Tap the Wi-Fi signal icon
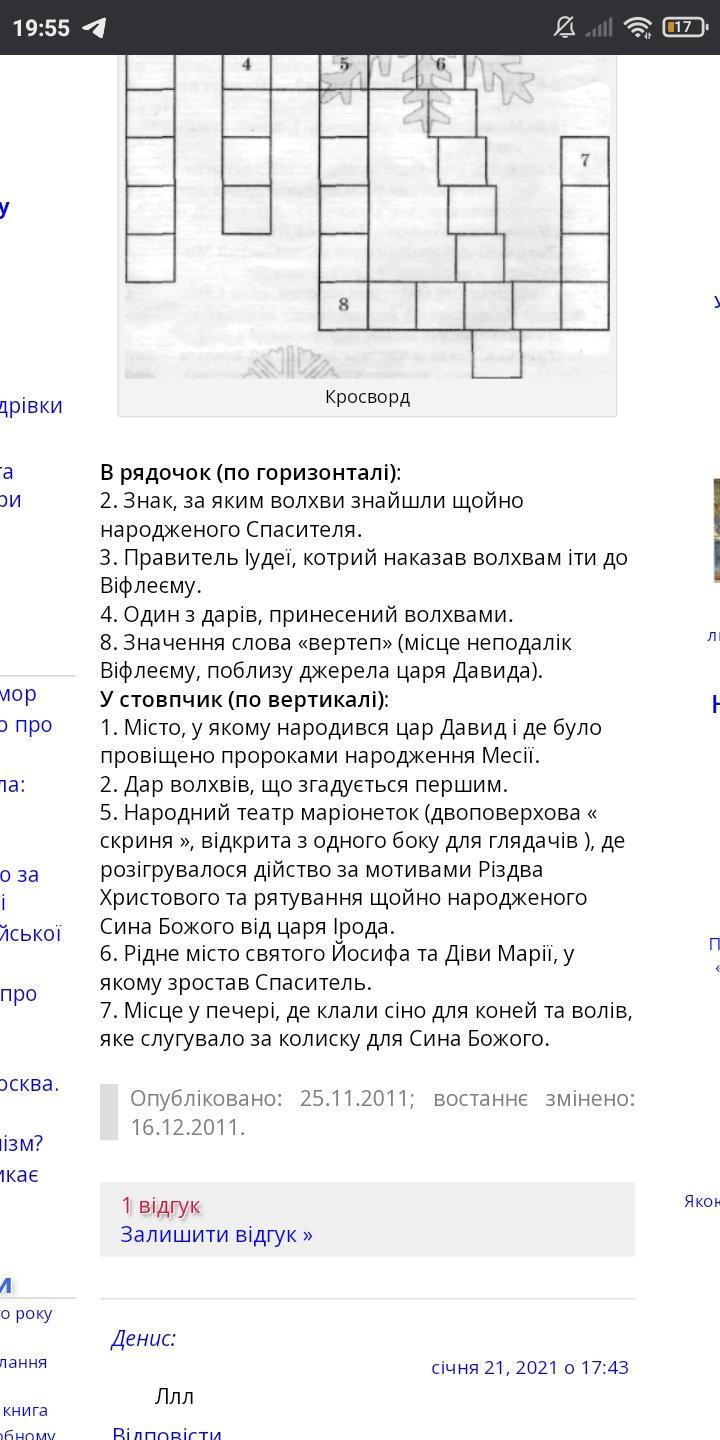Viewport: 720px width, 1440px height. pos(637,28)
